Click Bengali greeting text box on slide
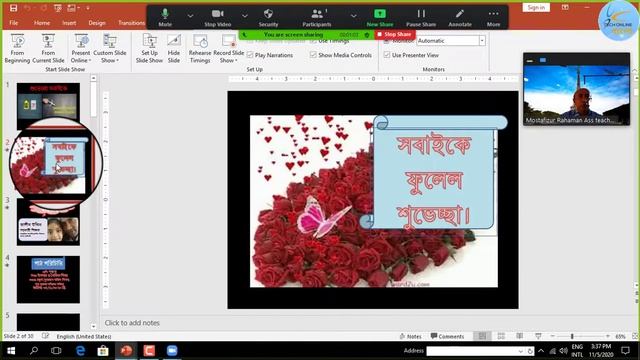The height and width of the screenshot is (360, 640). click(x=433, y=180)
